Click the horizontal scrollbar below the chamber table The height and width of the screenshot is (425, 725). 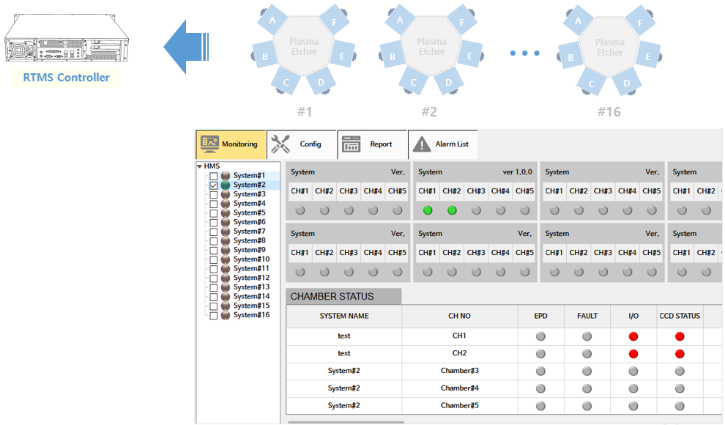pyautogui.click(x=346, y=422)
